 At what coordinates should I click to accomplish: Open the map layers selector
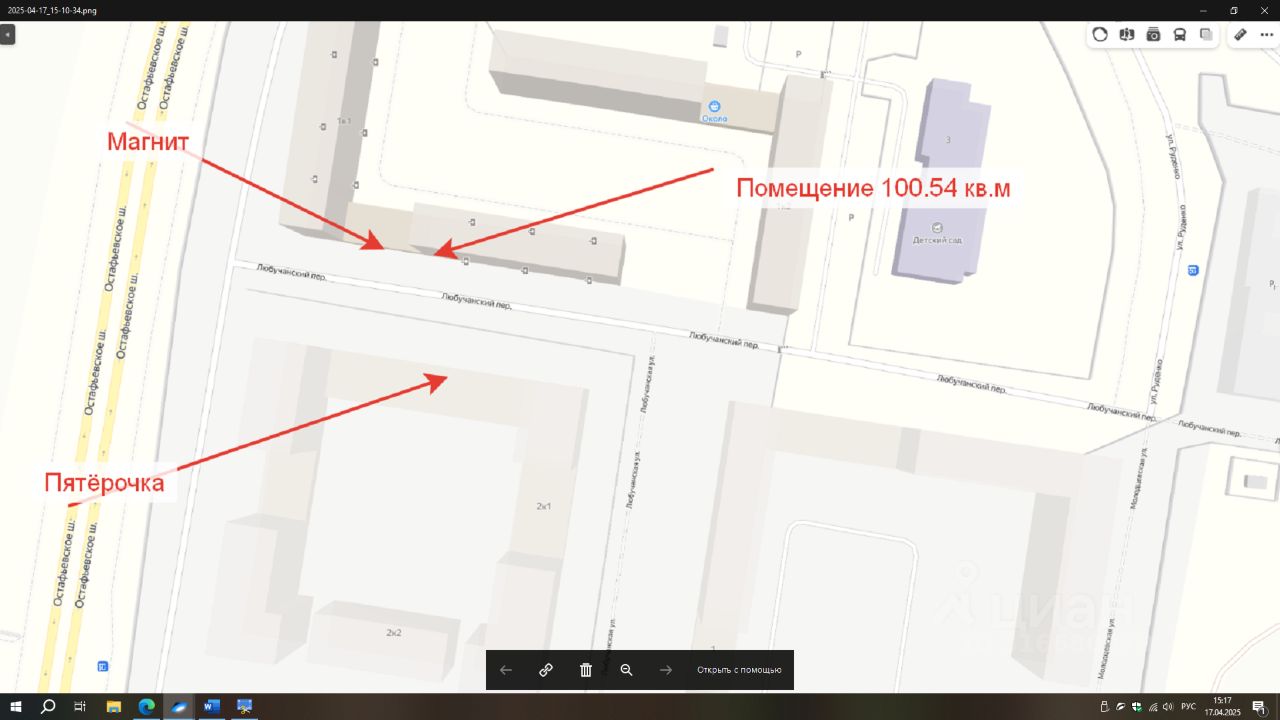click(x=1206, y=34)
